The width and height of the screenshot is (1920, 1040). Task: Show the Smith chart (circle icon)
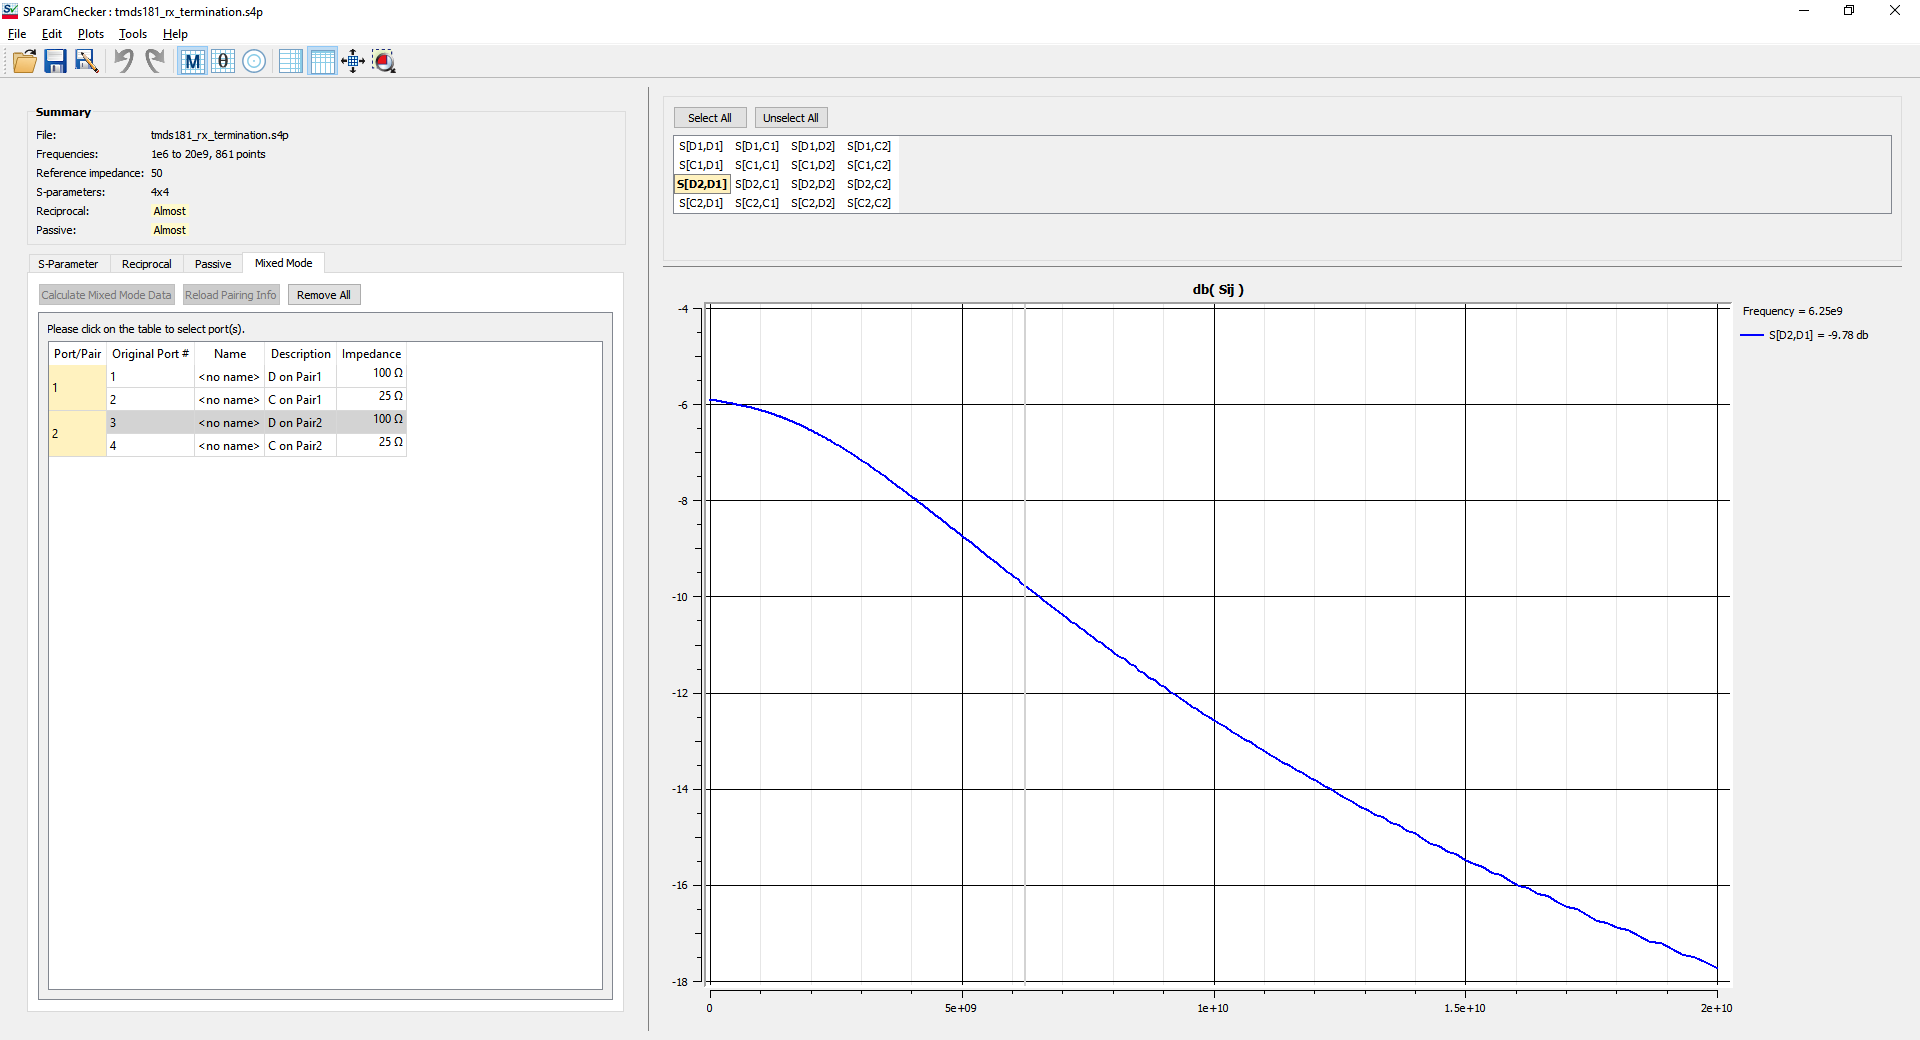point(254,61)
